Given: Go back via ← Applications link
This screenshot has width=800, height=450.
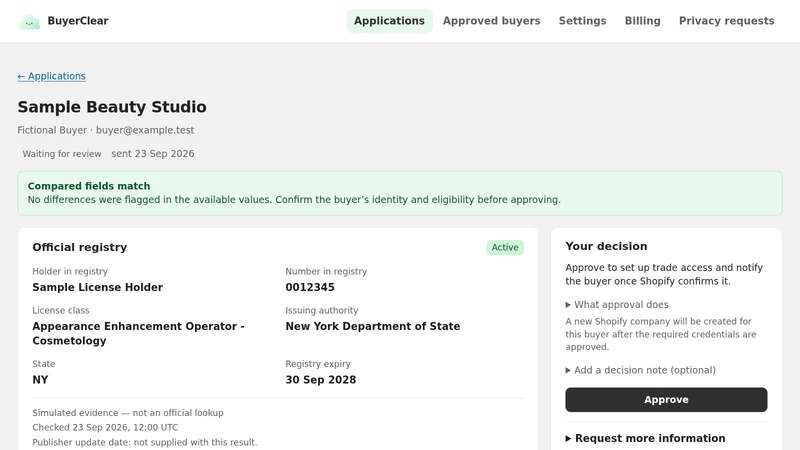Looking at the screenshot, I should pyautogui.click(x=52, y=76).
